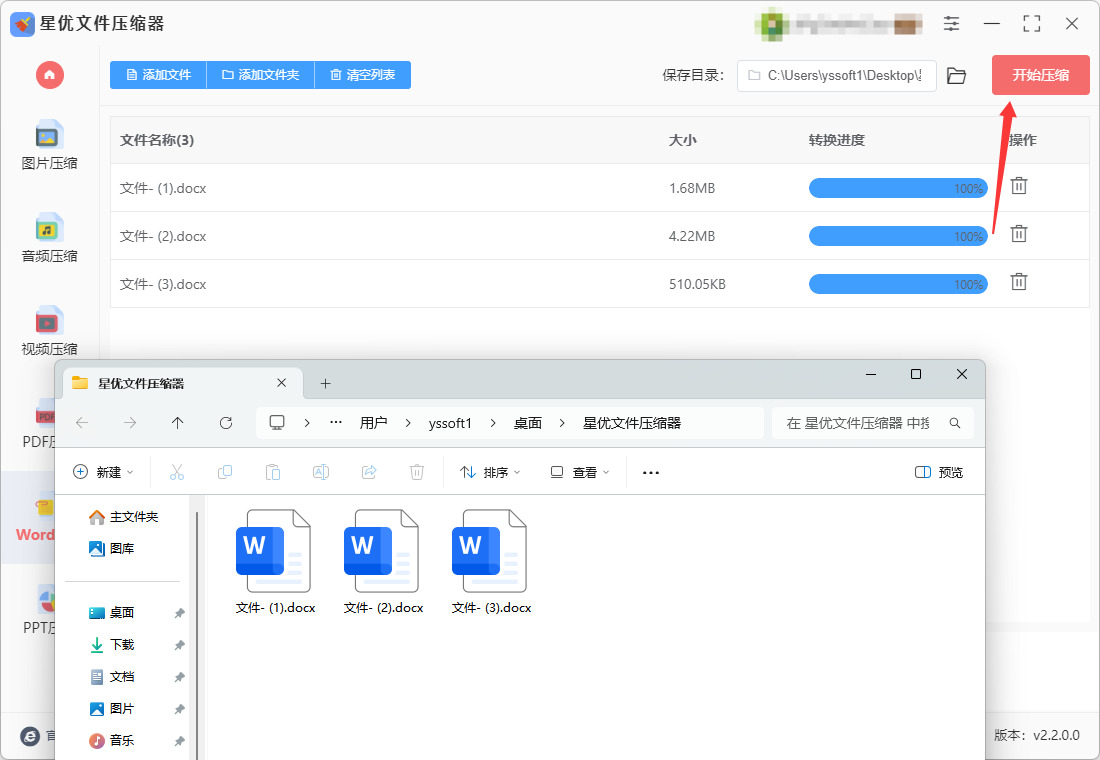1100x760 pixels.
Task: Expand hidden breadcrumb path with the ellipsis
Action: coord(336,422)
